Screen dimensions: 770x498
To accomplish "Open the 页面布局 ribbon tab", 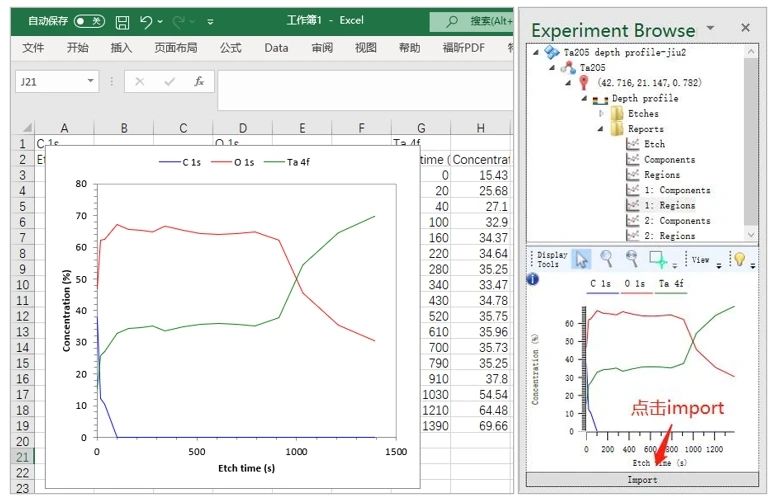I will (x=175, y=48).
